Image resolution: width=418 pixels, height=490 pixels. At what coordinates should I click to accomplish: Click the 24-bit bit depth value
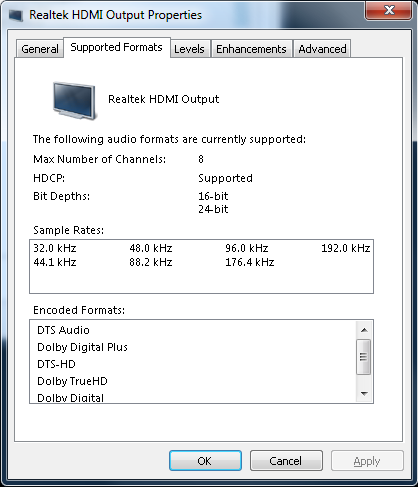click(213, 209)
